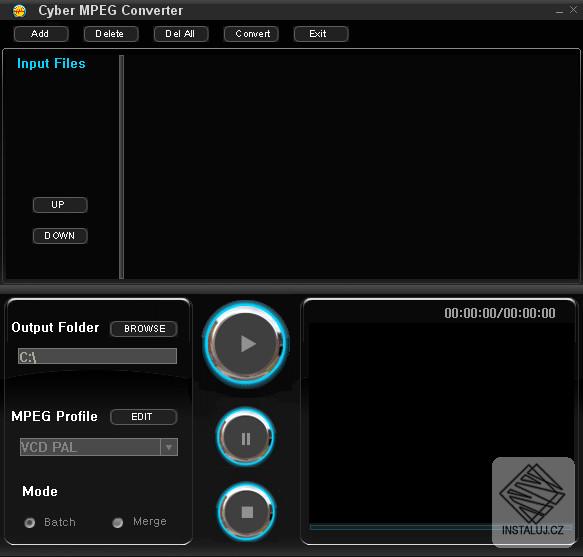583x557 pixels.
Task: Click the VCD PAL profile combo box
Action: point(99,447)
